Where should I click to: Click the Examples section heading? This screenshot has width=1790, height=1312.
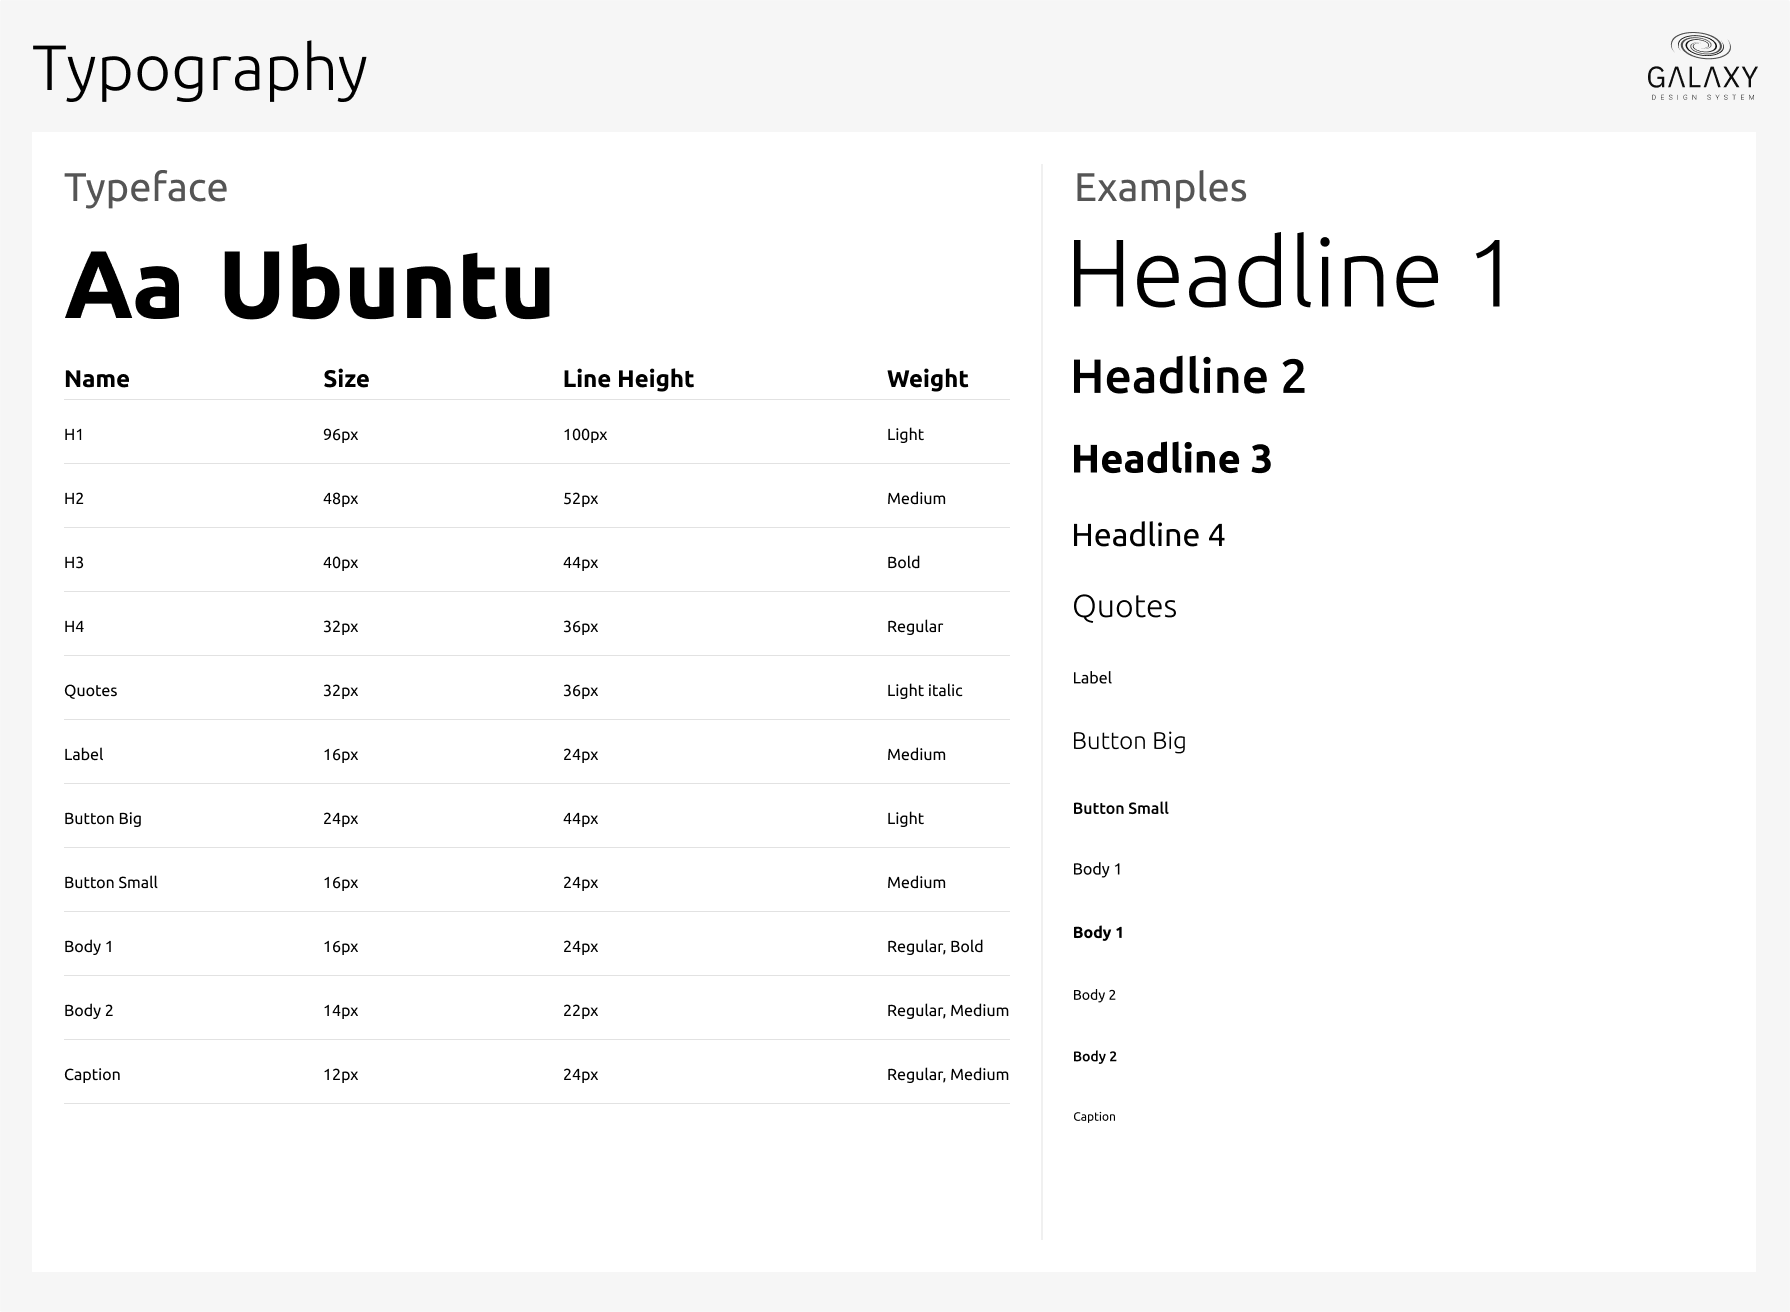pyautogui.click(x=1160, y=187)
